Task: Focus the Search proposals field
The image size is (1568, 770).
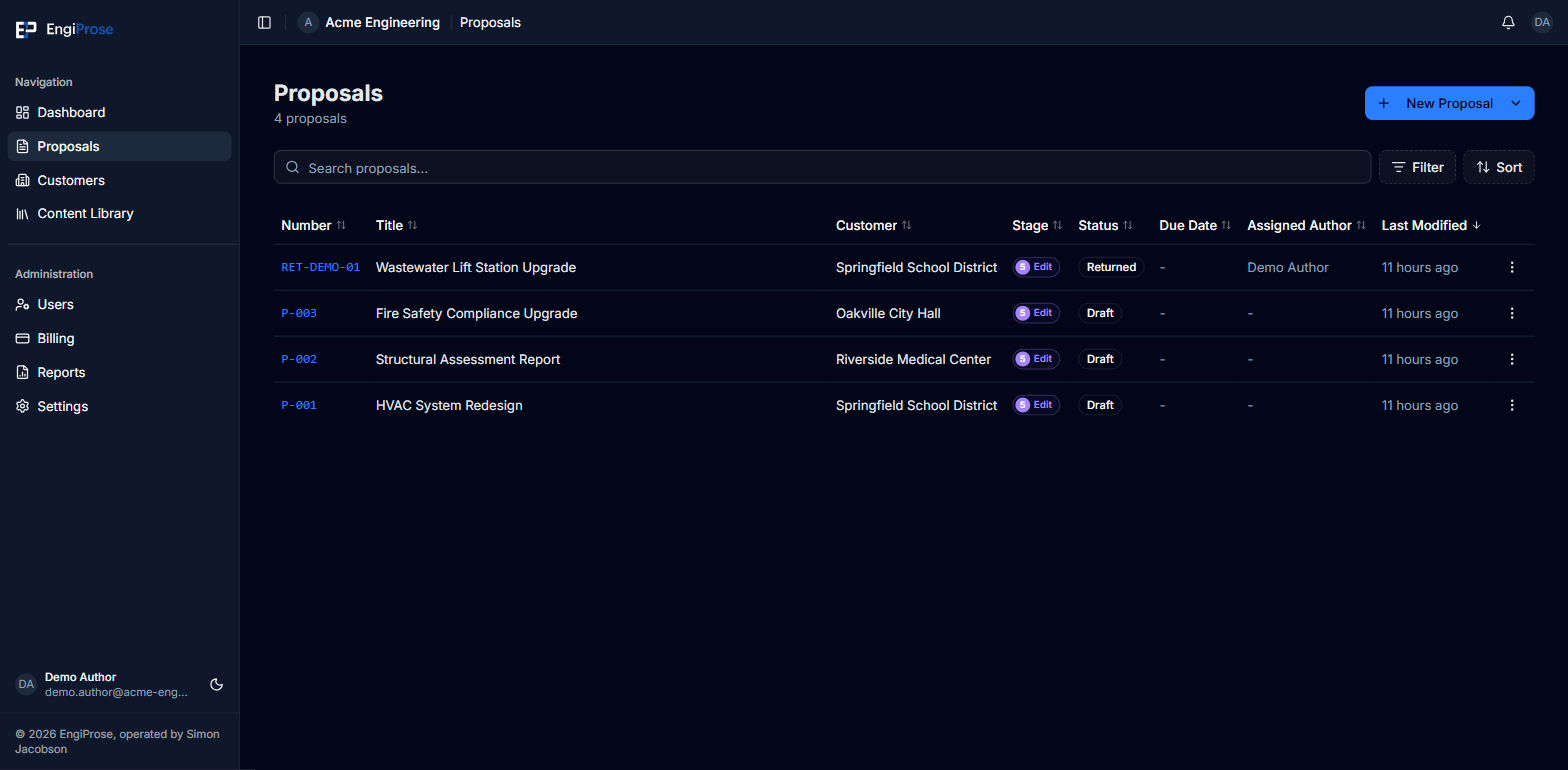Action: 822,167
